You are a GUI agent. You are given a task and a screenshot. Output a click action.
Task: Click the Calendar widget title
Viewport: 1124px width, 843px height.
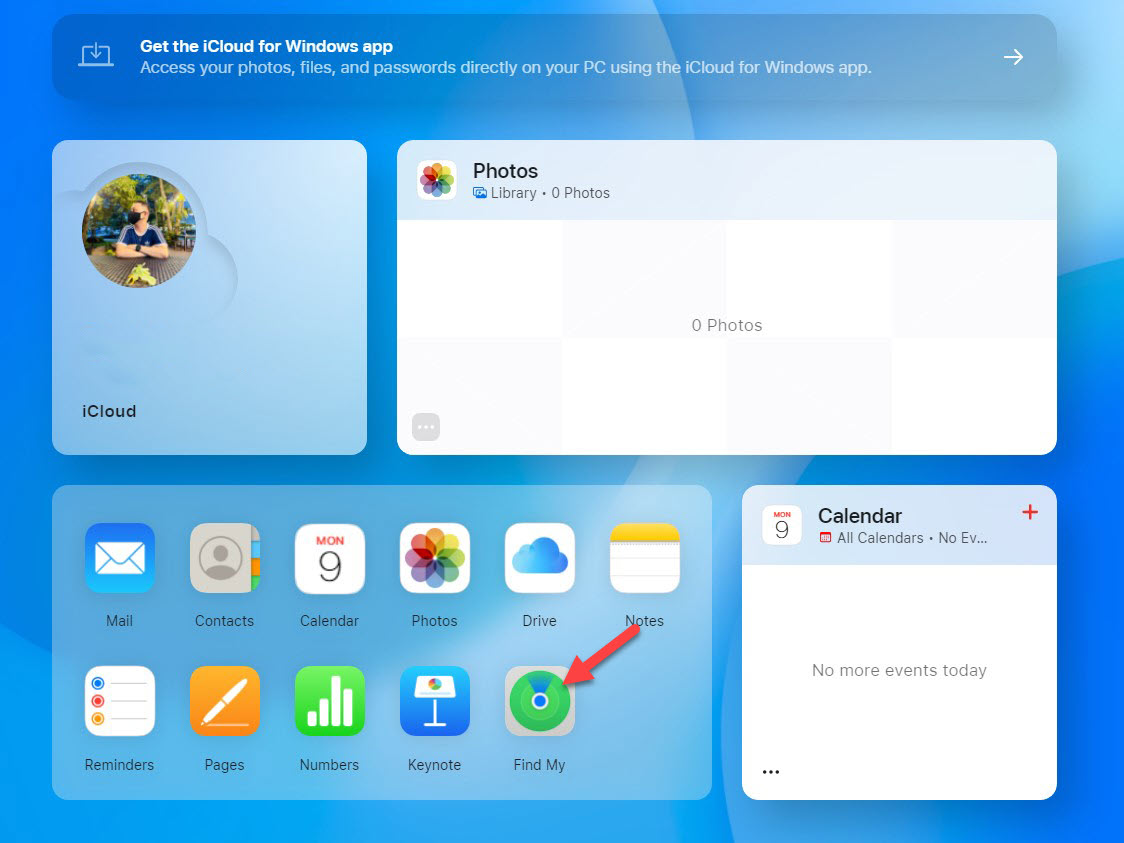click(859, 515)
